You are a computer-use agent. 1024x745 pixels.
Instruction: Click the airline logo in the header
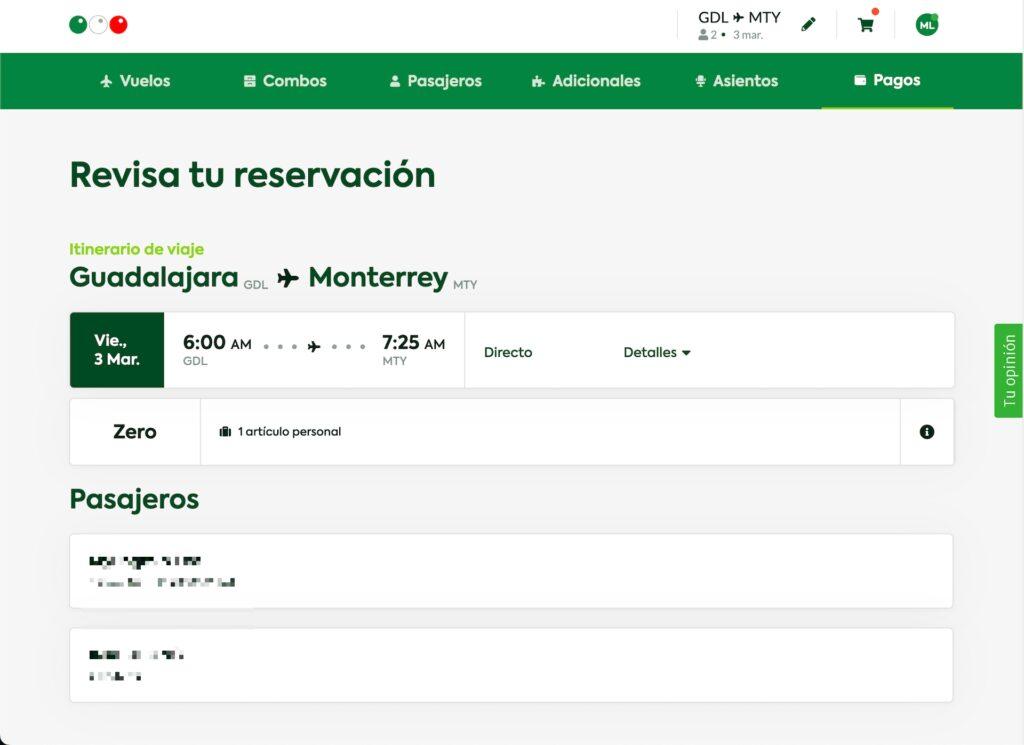click(x=98, y=25)
